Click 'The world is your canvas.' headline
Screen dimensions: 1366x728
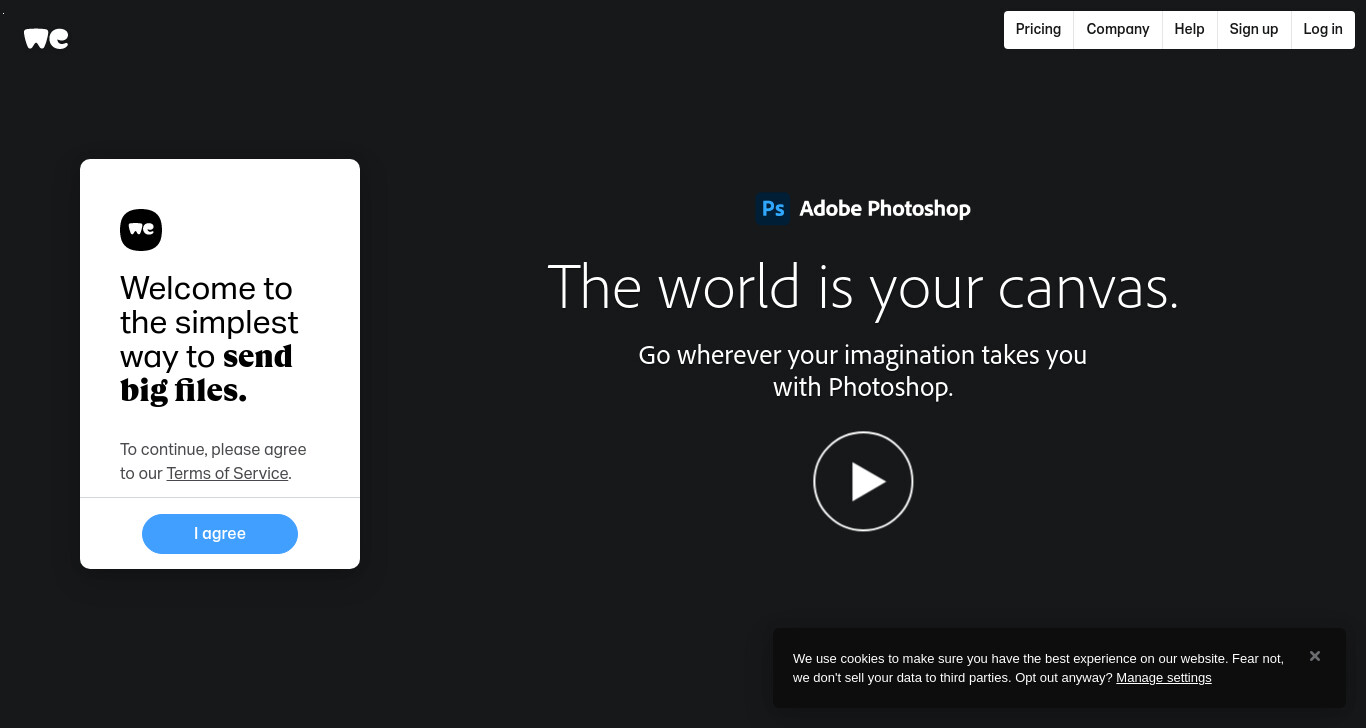(x=863, y=287)
